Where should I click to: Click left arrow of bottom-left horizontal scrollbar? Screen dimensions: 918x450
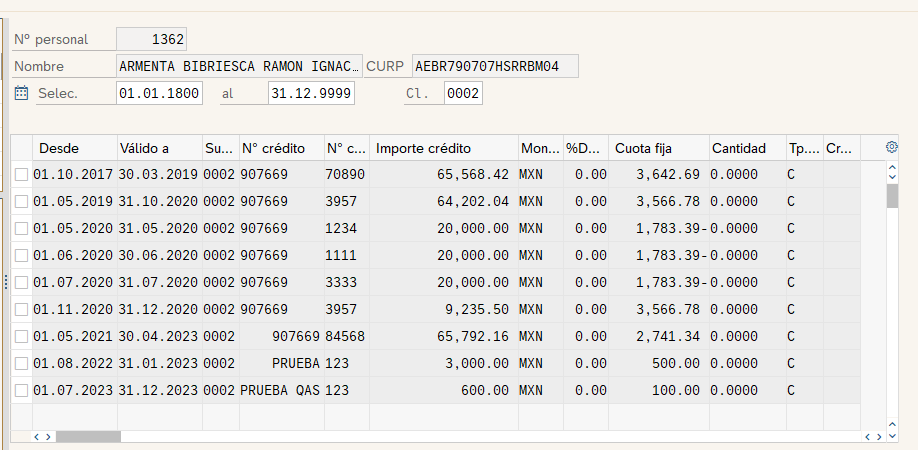point(37,437)
